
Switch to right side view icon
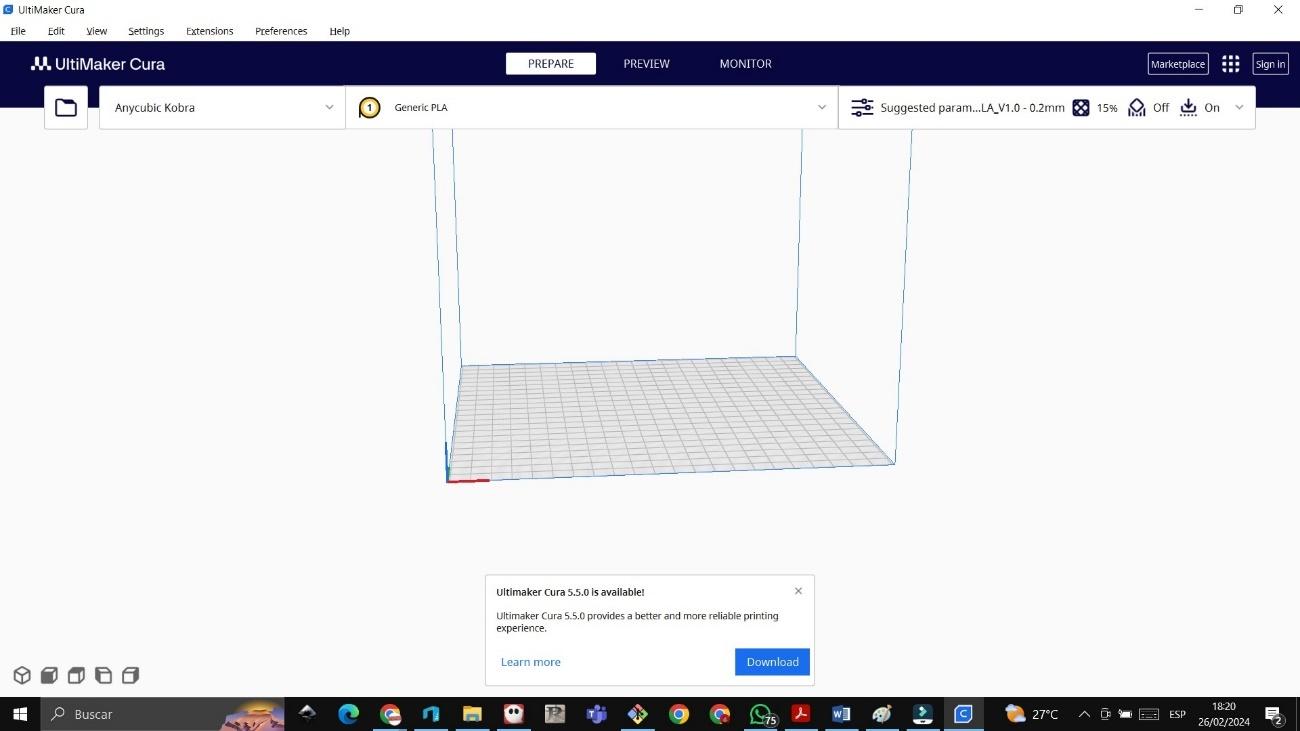tap(130, 676)
